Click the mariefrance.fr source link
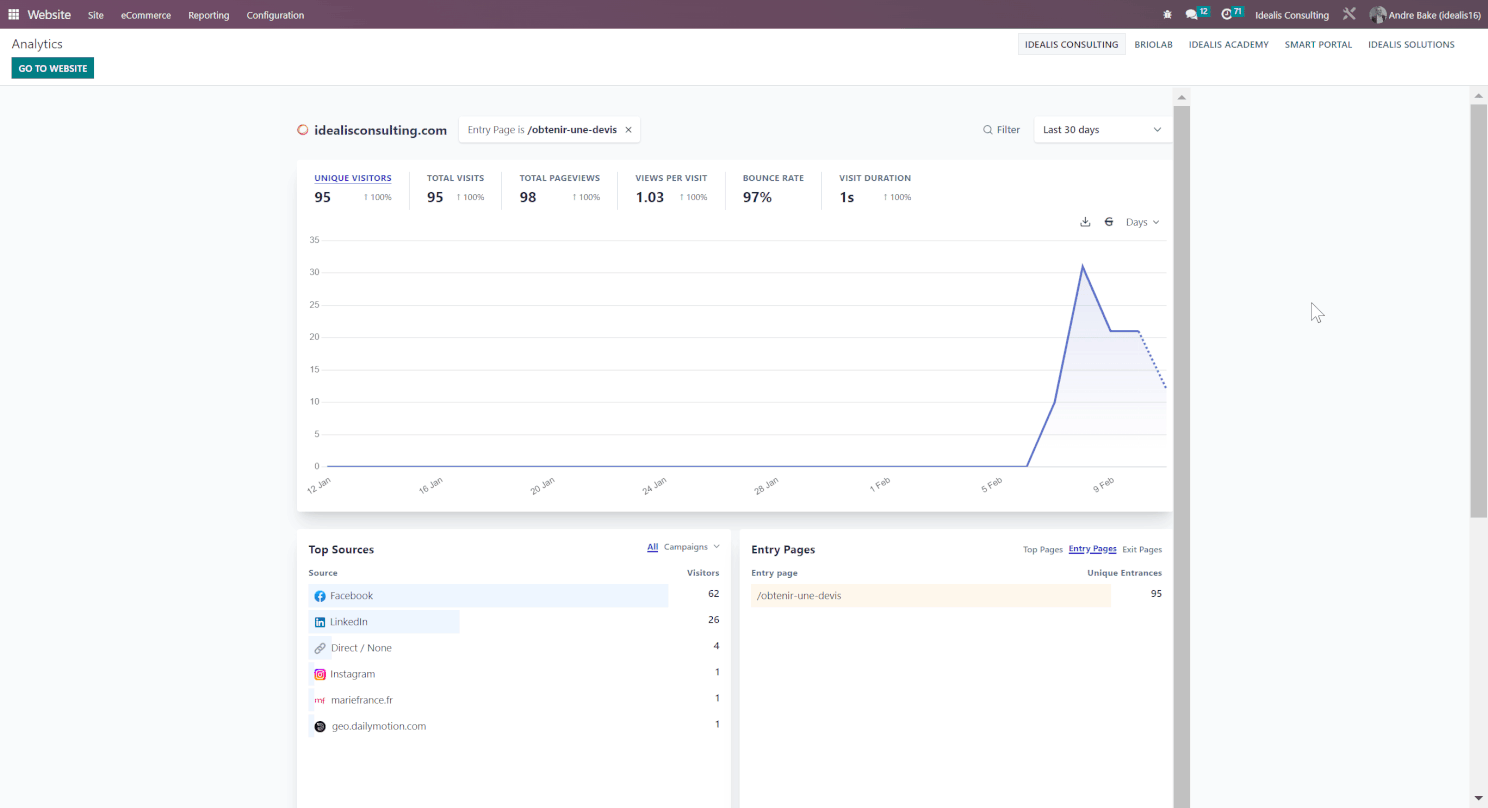Image resolution: width=1488 pixels, height=808 pixels. [361, 700]
